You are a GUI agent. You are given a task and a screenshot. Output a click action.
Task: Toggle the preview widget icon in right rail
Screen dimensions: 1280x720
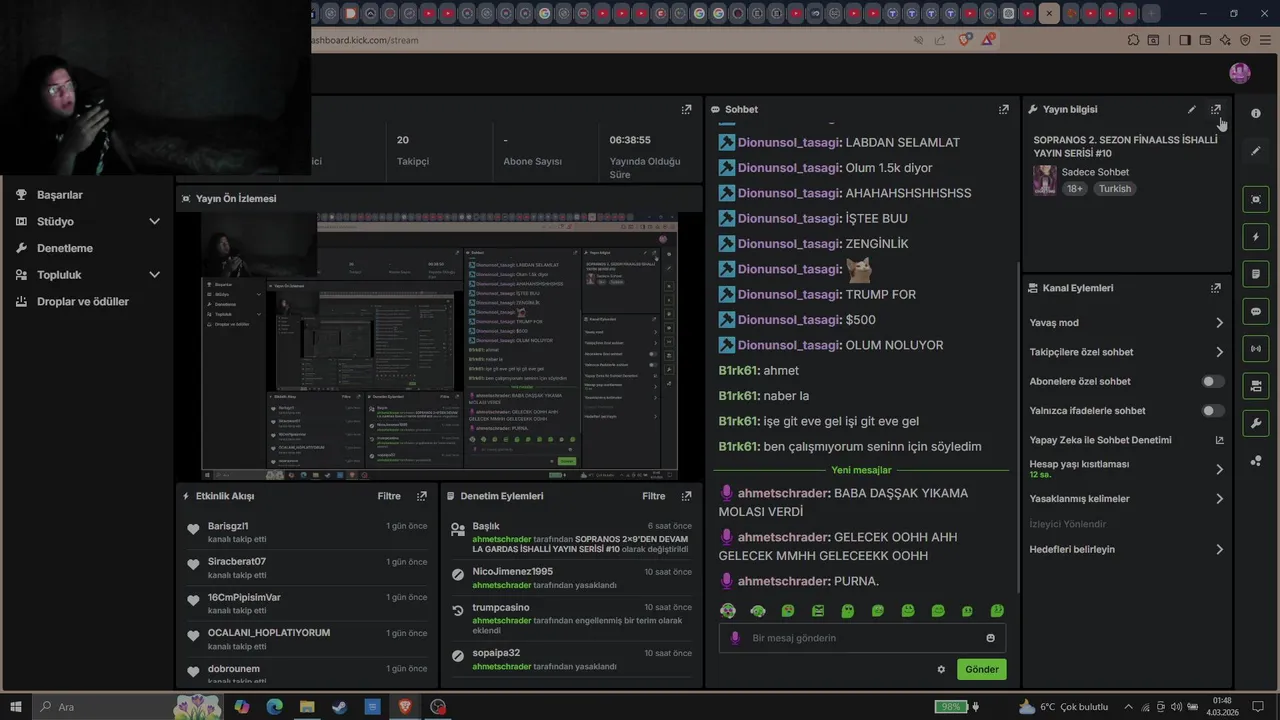[x=1256, y=199]
